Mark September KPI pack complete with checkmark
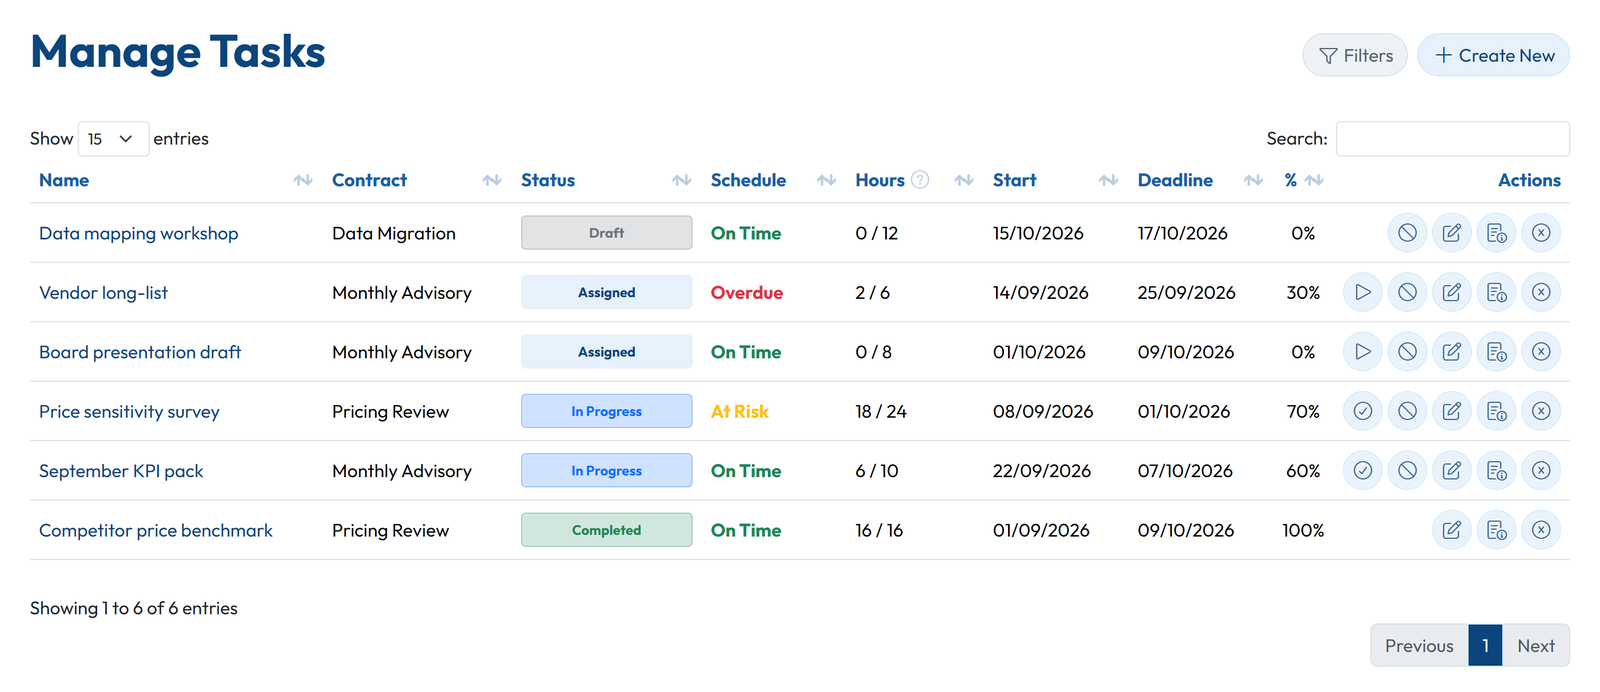The width and height of the screenshot is (1600, 692). (x=1362, y=471)
